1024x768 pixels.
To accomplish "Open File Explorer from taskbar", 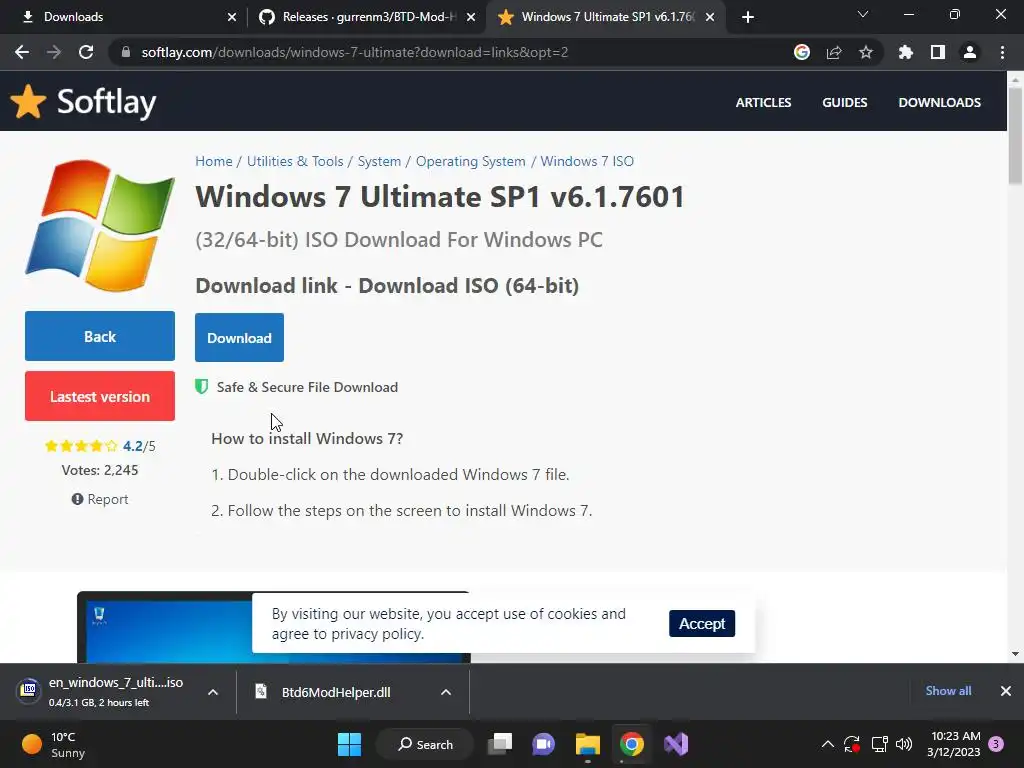I will (x=588, y=744).
